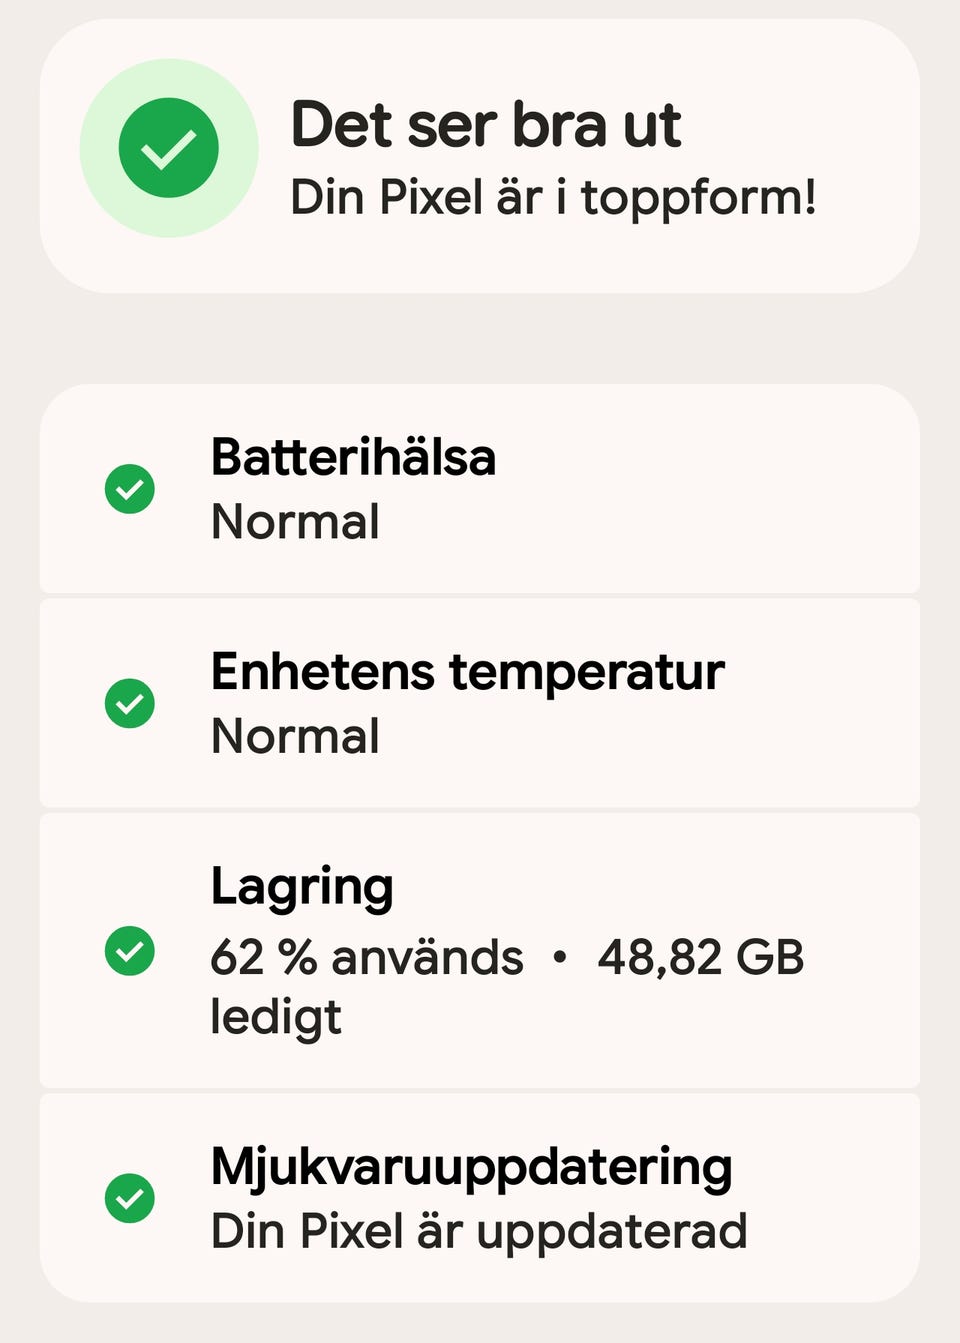Tap the large green checkmark status icon
The width and height of the screenshot is (960, 1343).
click(168, 148)
